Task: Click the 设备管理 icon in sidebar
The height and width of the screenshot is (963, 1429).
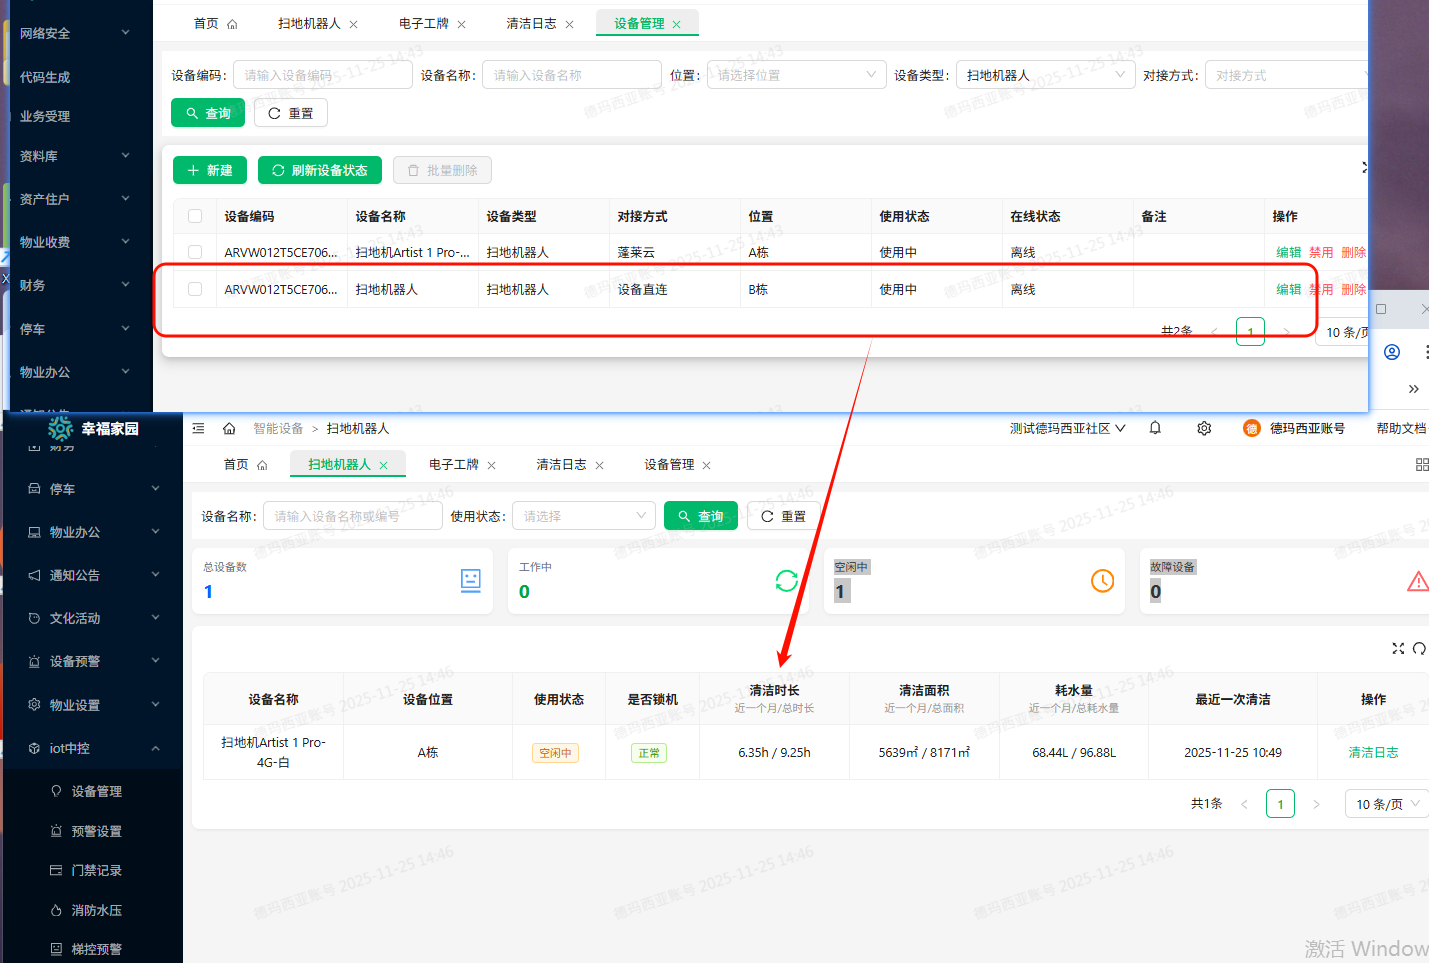Action: 56,791
